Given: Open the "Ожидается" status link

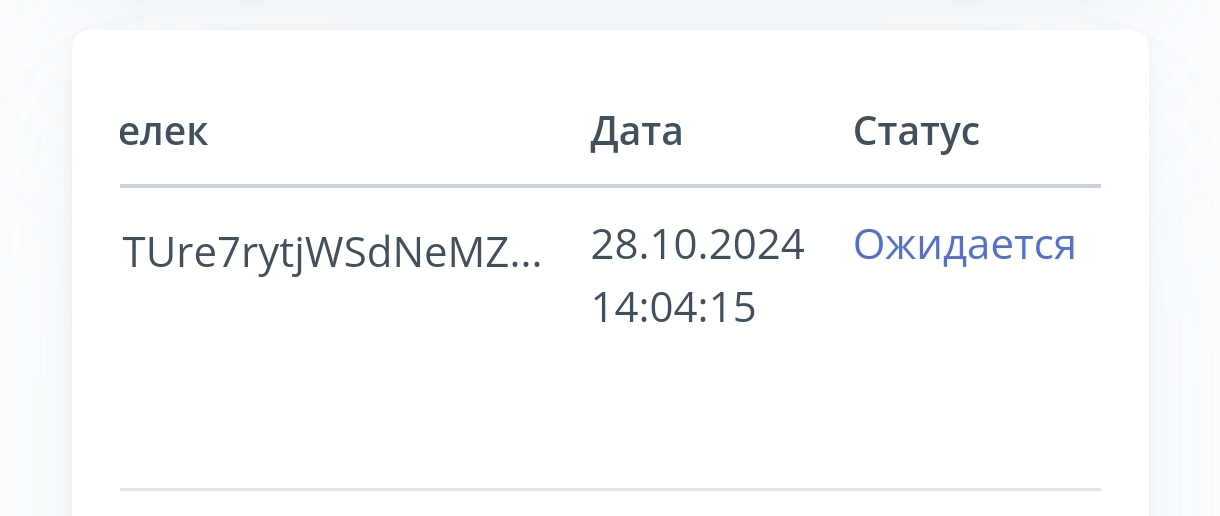Looking at the screenshot, I should click(x=964, y=246).
